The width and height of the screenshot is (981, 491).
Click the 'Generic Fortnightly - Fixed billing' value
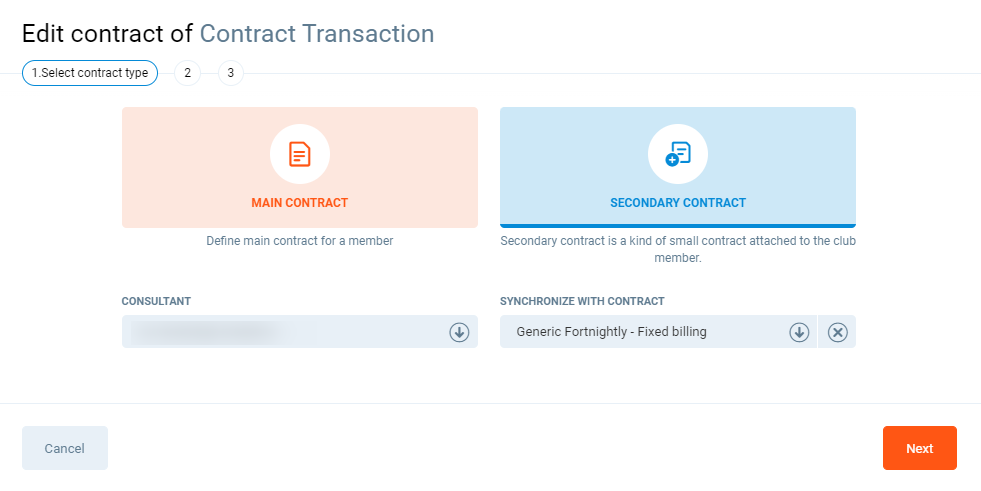tap(611, 332)
